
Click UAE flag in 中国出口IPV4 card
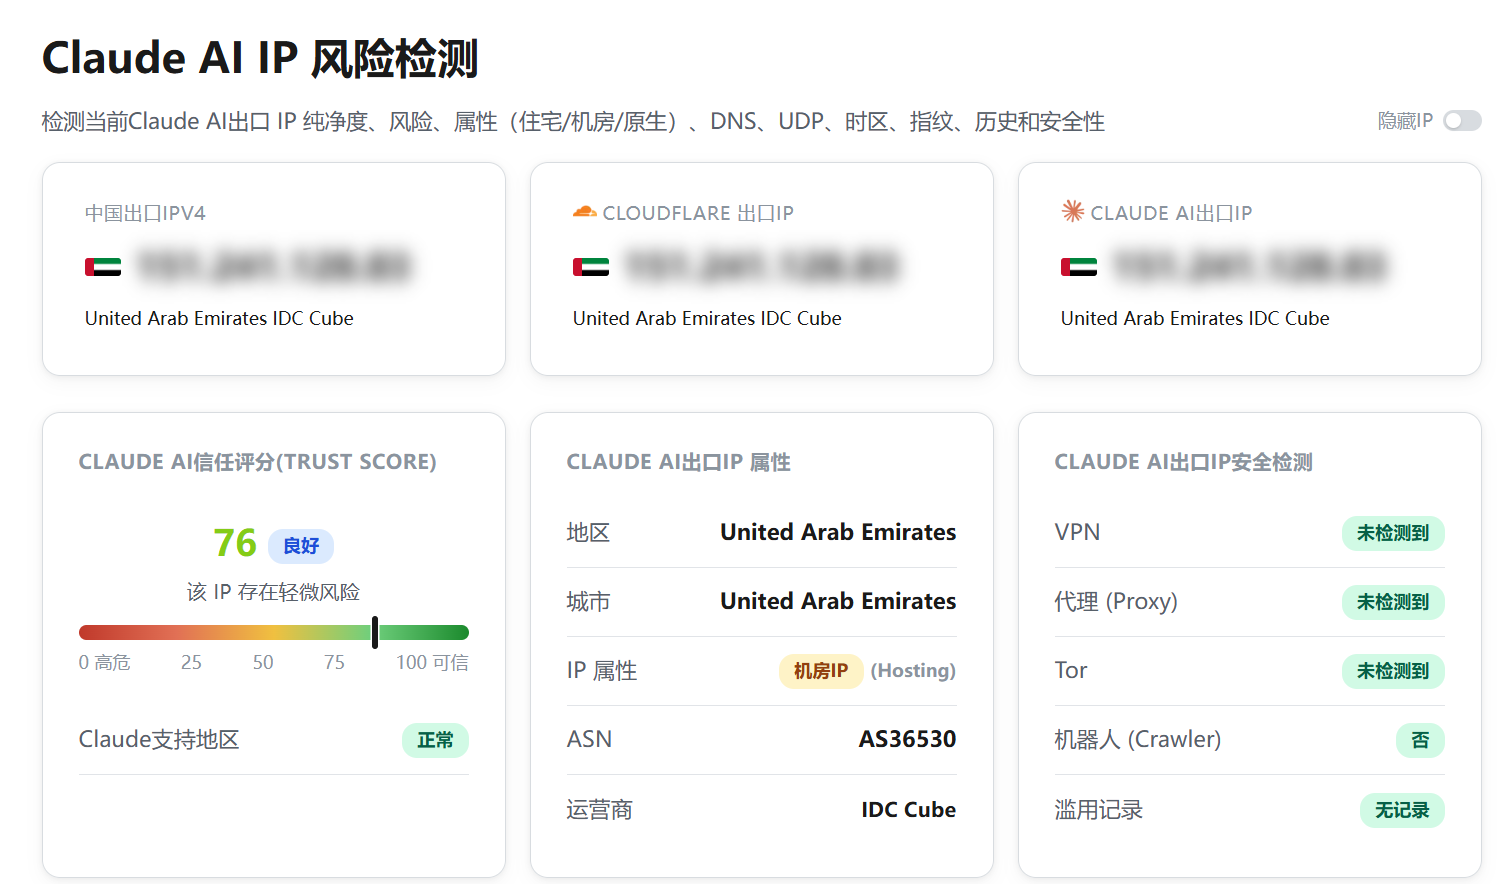pos(103,267)
